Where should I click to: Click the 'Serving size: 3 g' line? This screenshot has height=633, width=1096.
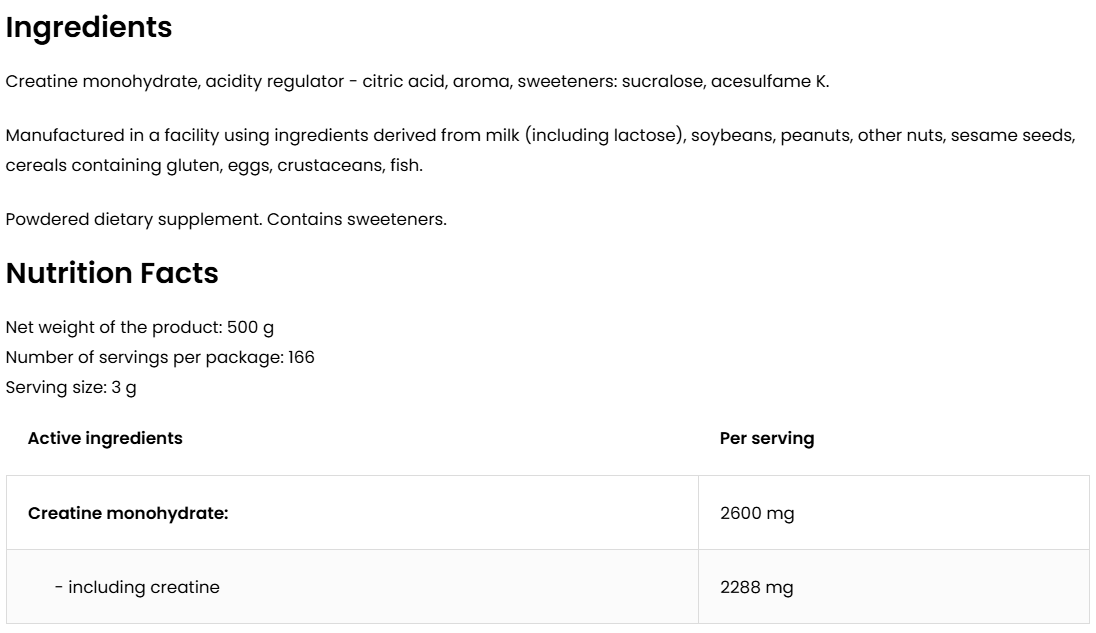pos(71,387)
